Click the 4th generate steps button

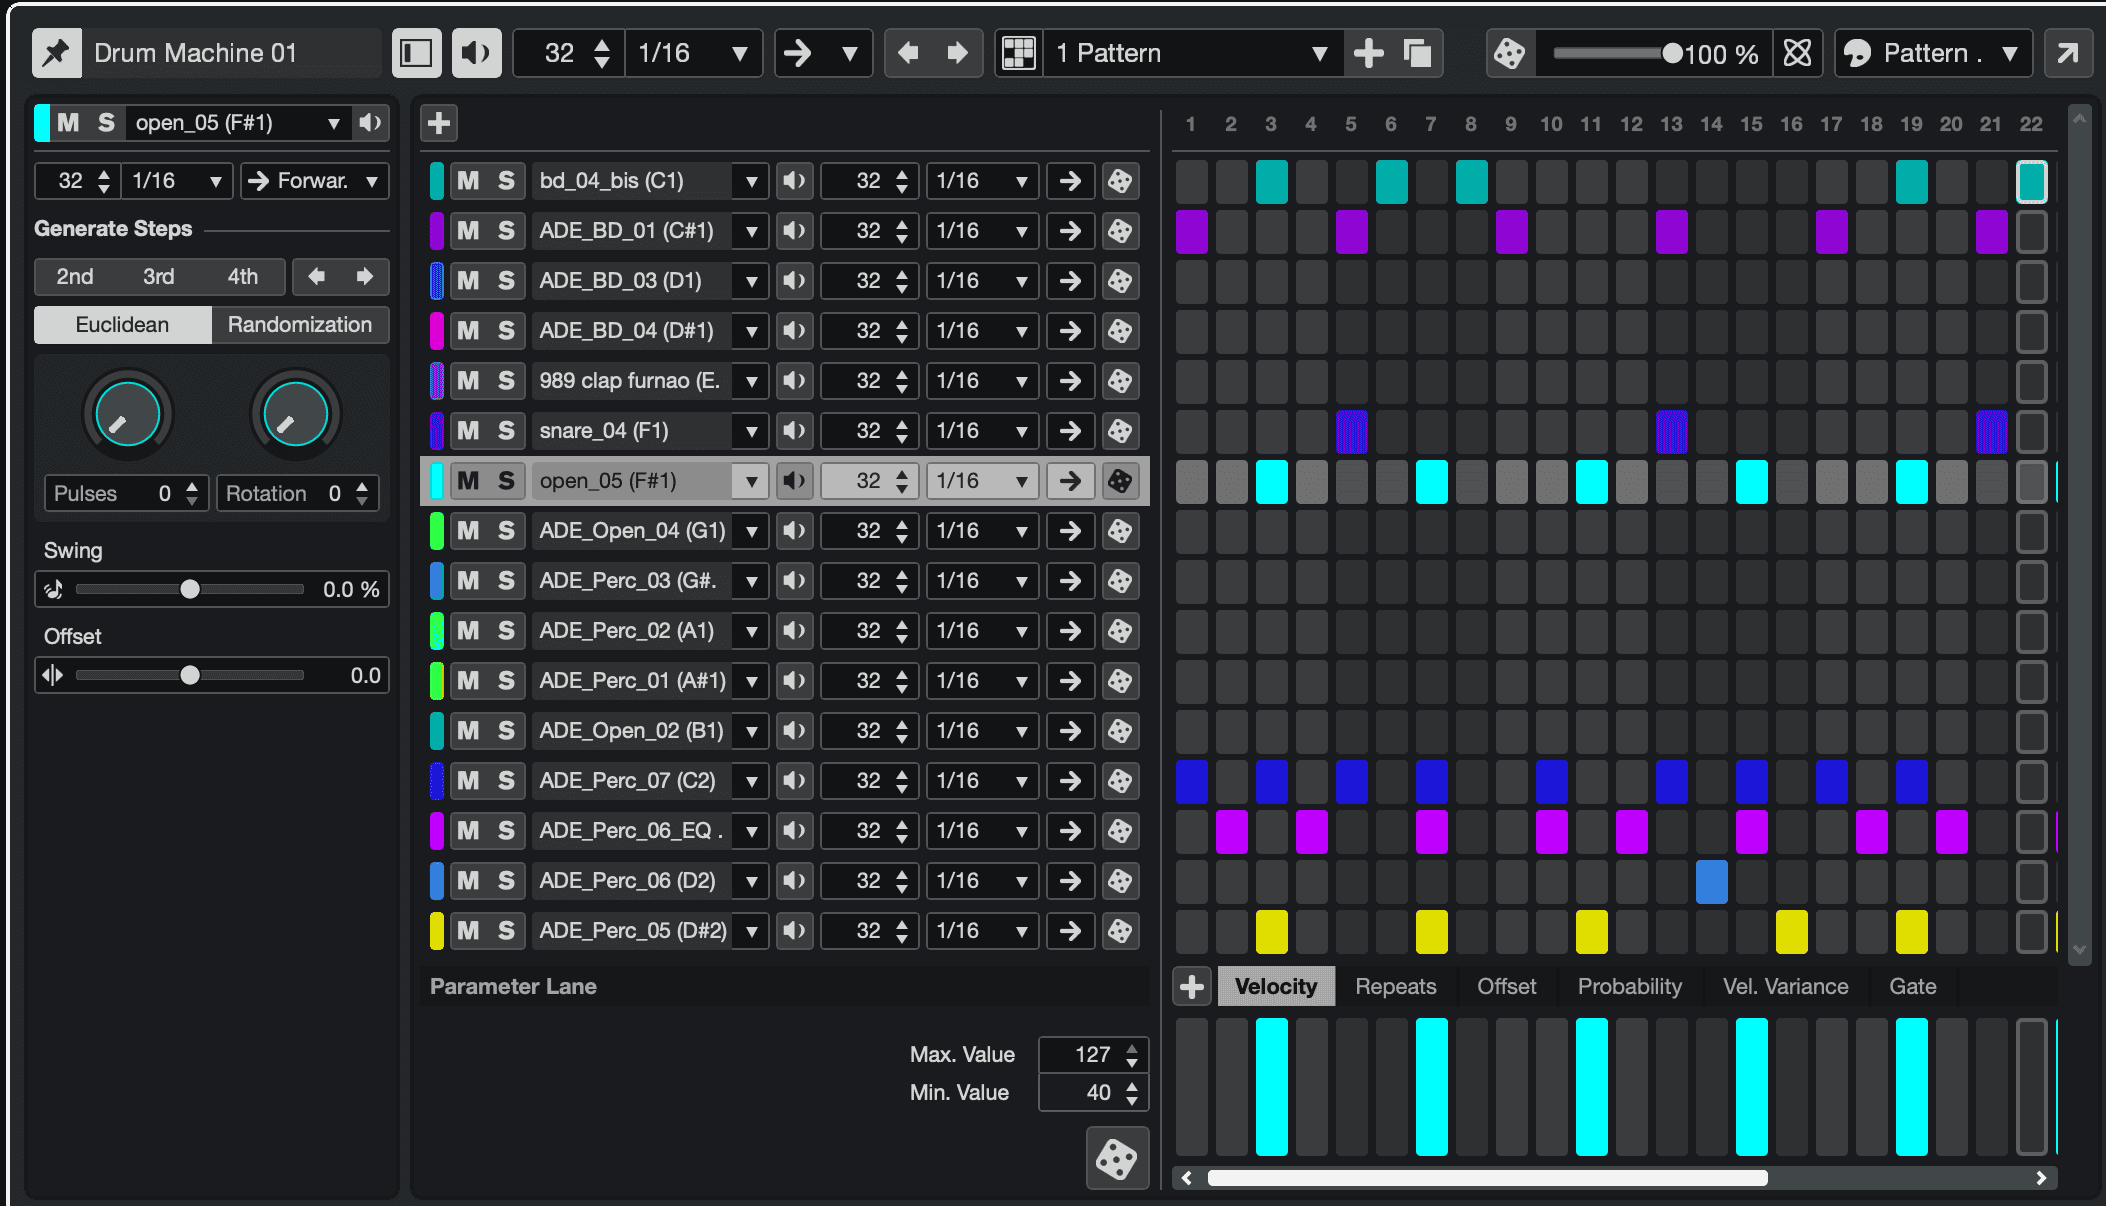(242, 277)
